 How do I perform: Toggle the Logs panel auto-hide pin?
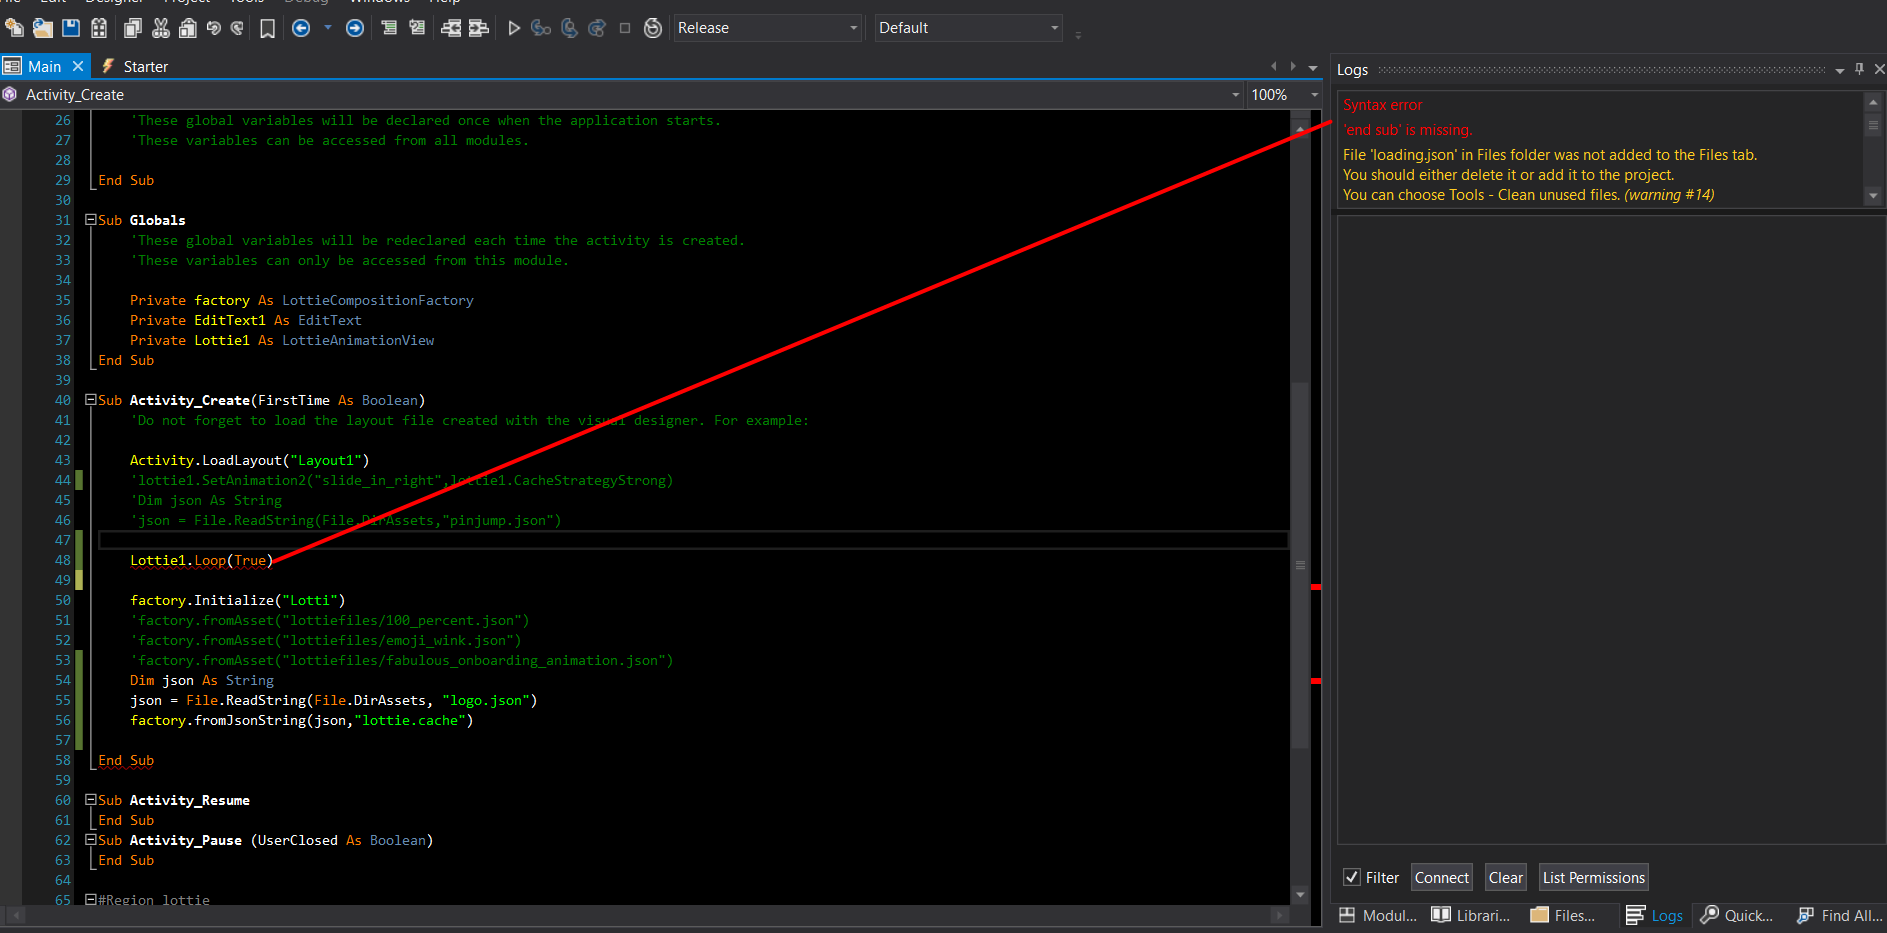(x=1859, y=69)
